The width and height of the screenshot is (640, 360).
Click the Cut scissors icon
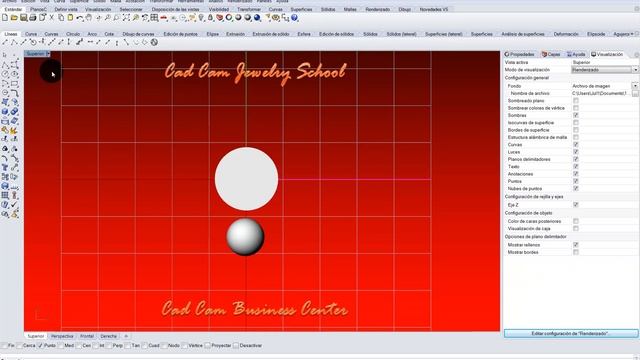[51, 18]
